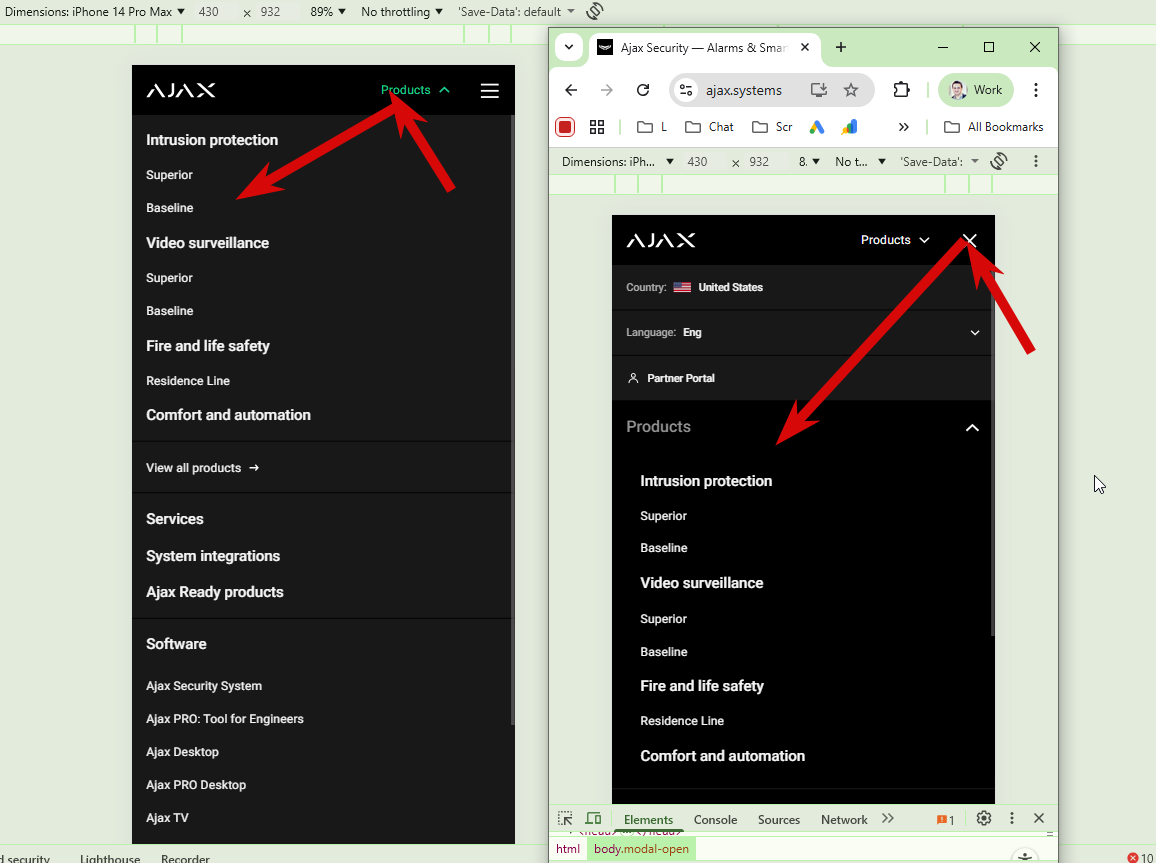The width and height of the screenshot is (1156, 863).
Task: Click rotate icon in Chrome window device toolbar
Action: [x=999, y=161]
